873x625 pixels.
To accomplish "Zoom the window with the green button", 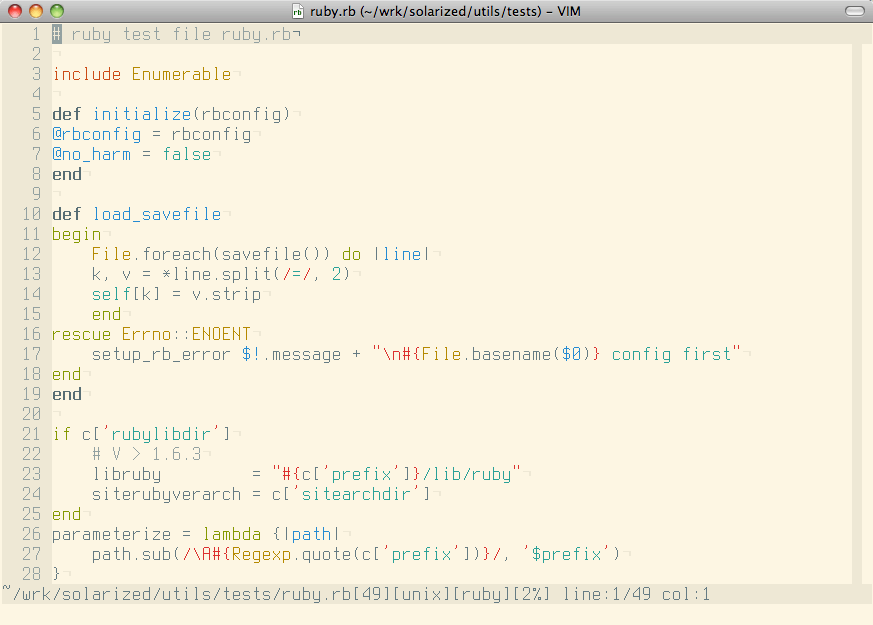I will tap(56, 11).
